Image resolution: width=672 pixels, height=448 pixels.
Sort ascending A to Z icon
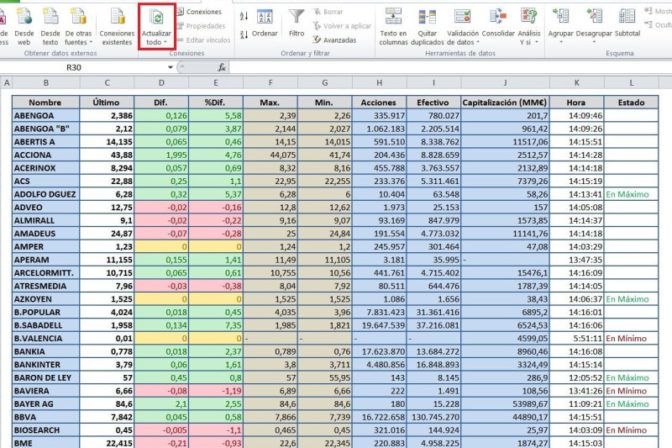coord(244,17)
